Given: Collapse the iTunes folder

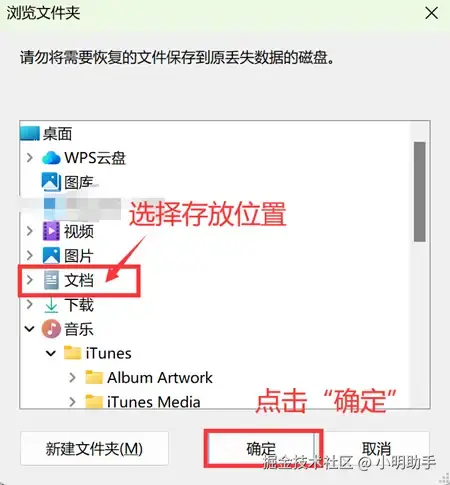Looking at the screenshot, I should coord(51,353).
